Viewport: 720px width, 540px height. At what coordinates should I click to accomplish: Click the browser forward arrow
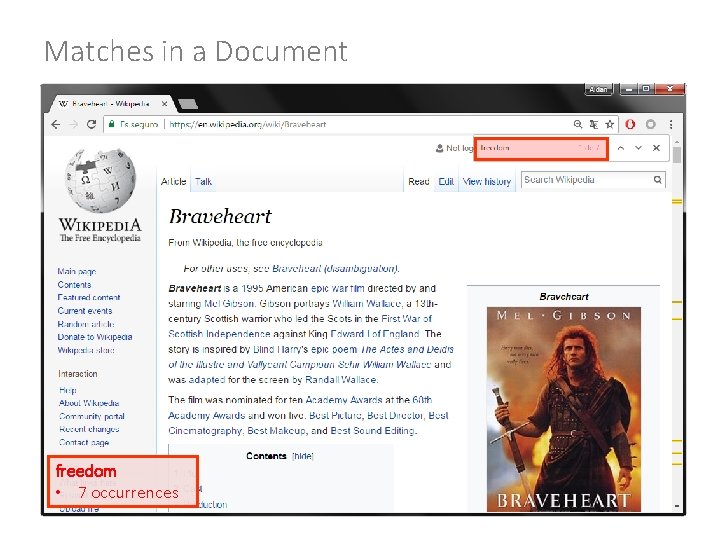[73, 124]
